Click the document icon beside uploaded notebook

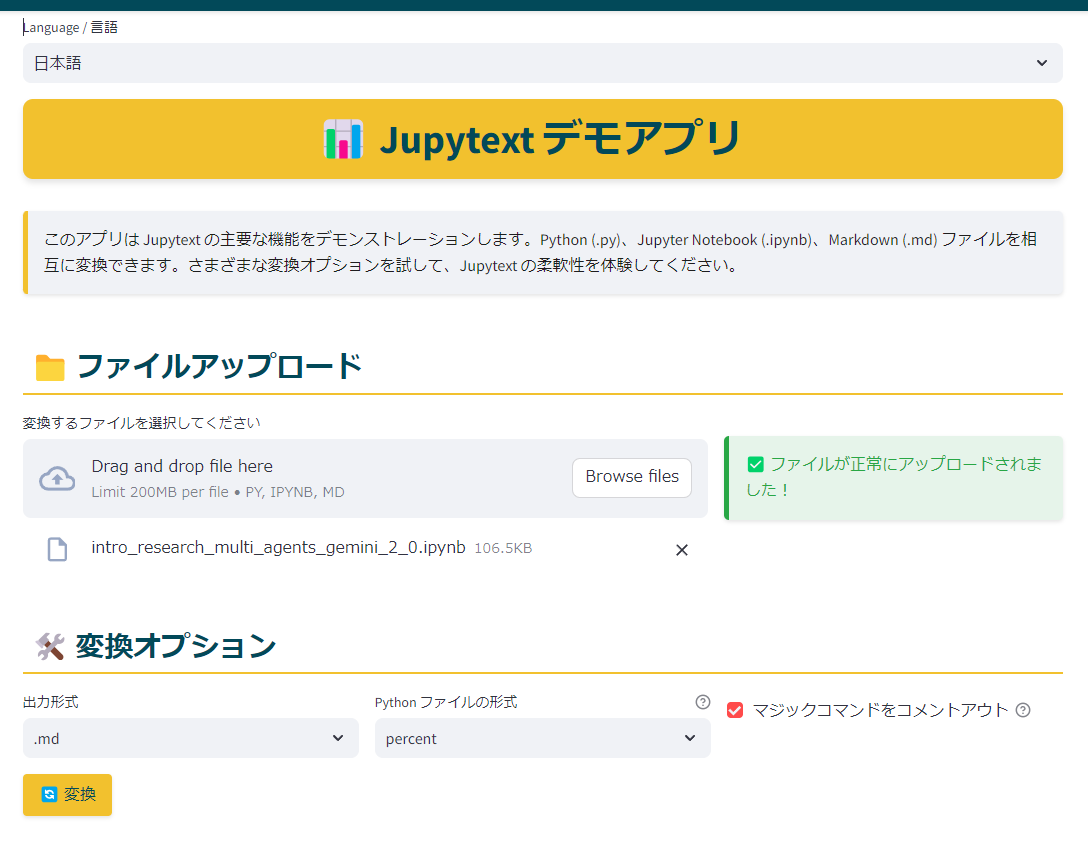(58, 549)
